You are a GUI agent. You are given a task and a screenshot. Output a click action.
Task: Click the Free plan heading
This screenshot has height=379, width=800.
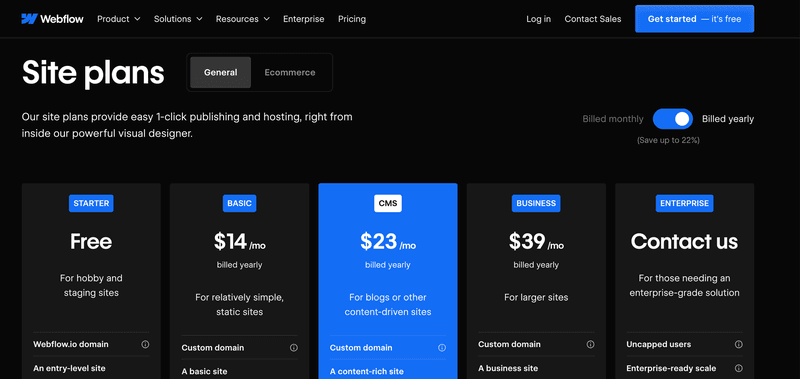(x=91, y=241)
